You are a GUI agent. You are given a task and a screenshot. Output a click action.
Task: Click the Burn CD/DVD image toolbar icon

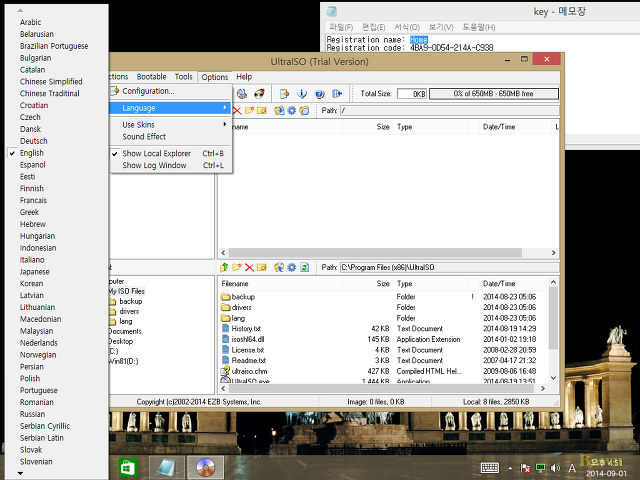click(259, 94)
